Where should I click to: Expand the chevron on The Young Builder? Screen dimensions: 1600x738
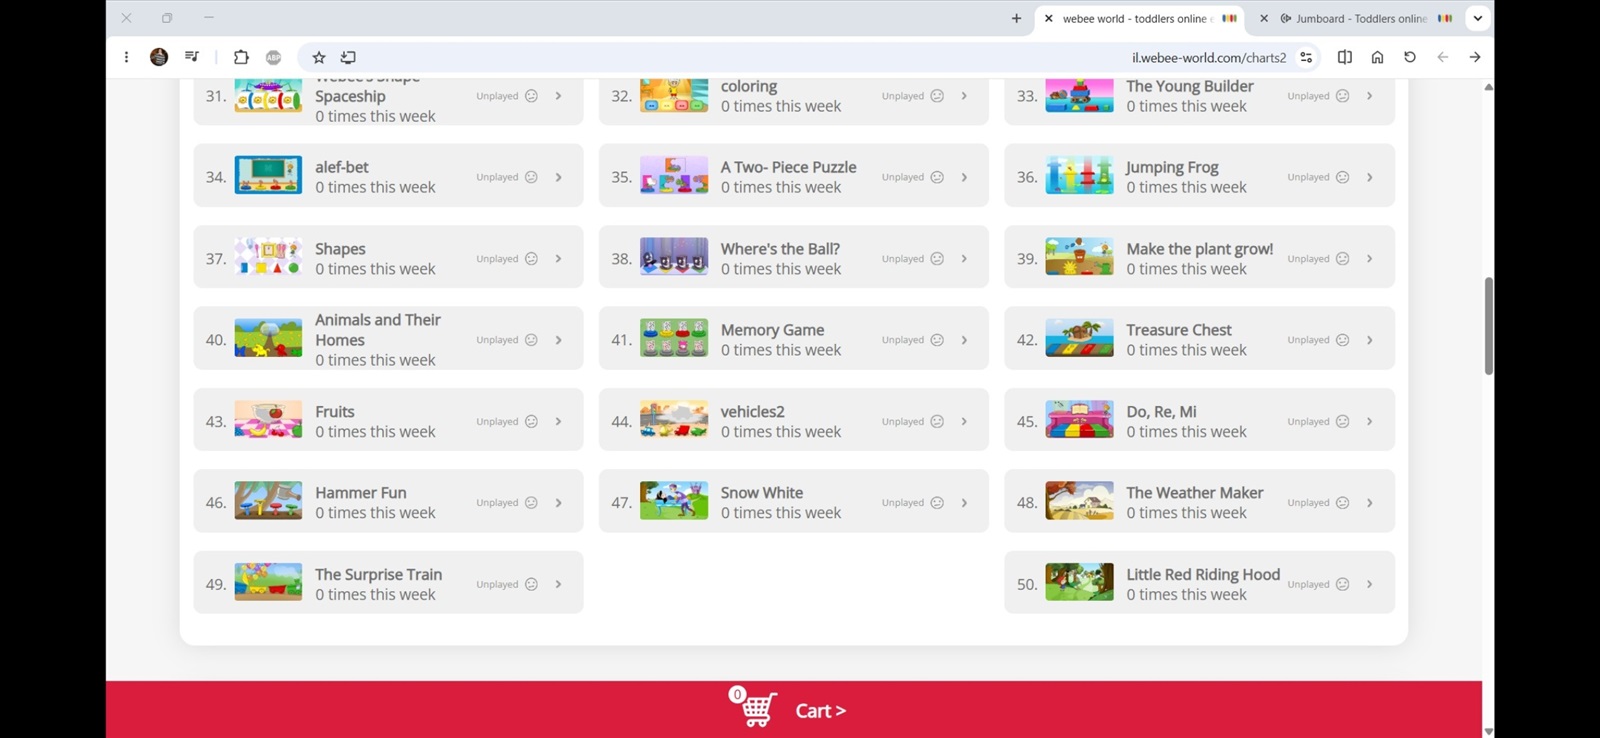1370,96
